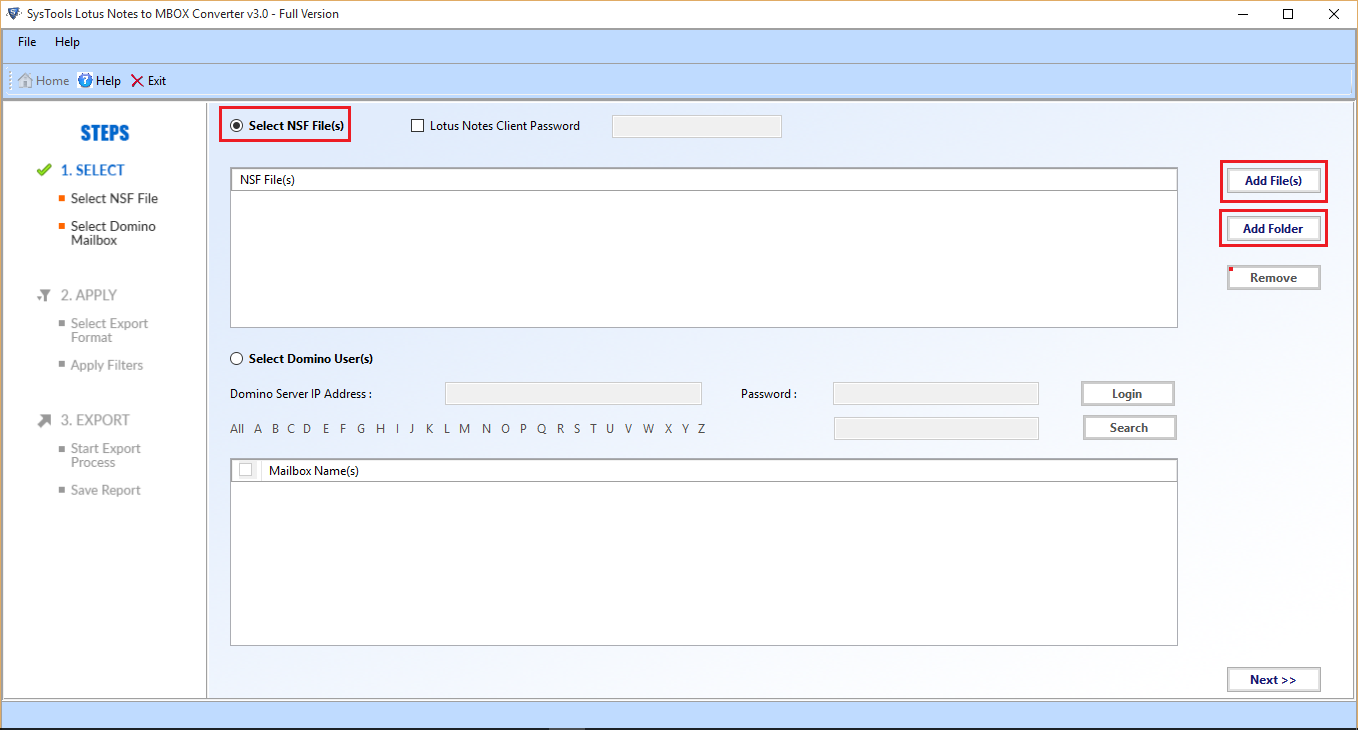Filter mailboxes by letter B
This screenshot has width=1358, height=730.
click(x=275, y=429)
